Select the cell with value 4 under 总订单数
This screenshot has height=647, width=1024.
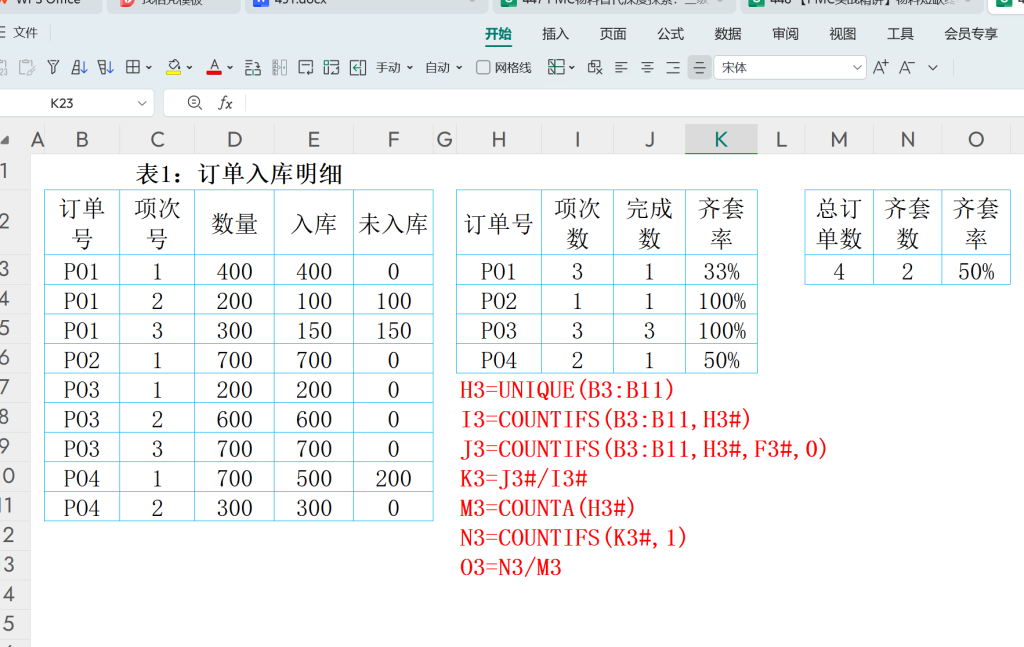(839, 272)
